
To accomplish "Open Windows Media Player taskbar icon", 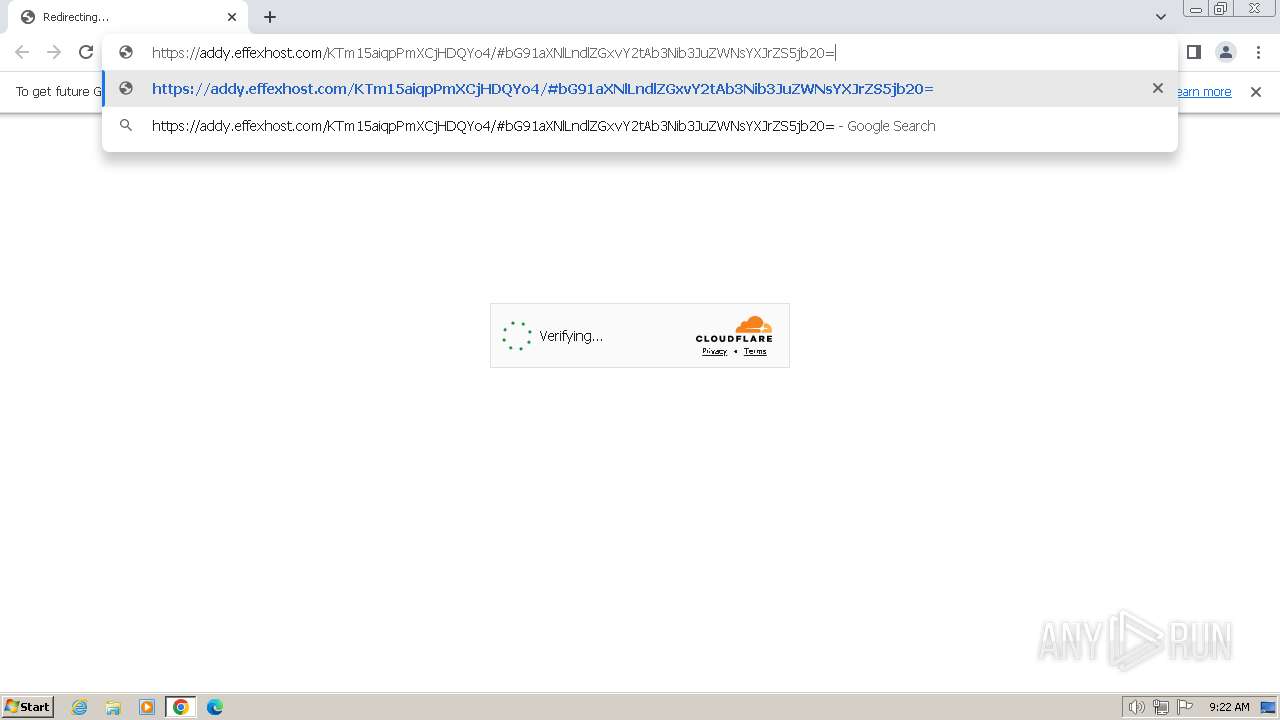I will click(x=147, y=707).
